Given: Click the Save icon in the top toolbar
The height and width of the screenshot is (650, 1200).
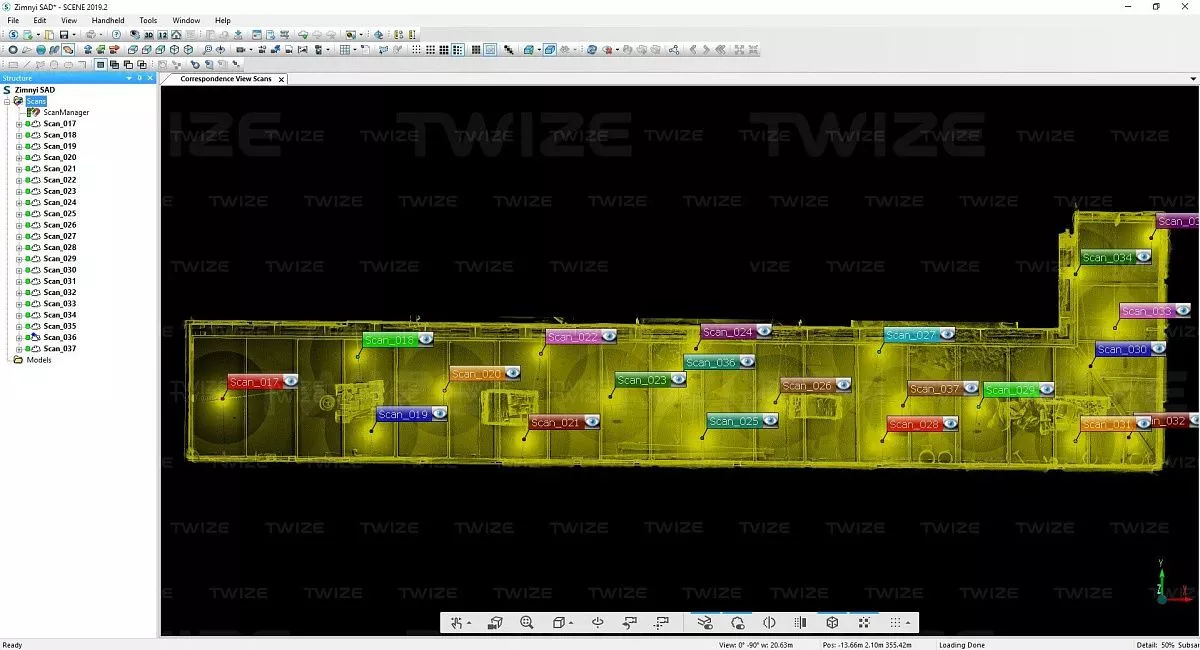Looking at the screenshot, I should click(62, 35).
